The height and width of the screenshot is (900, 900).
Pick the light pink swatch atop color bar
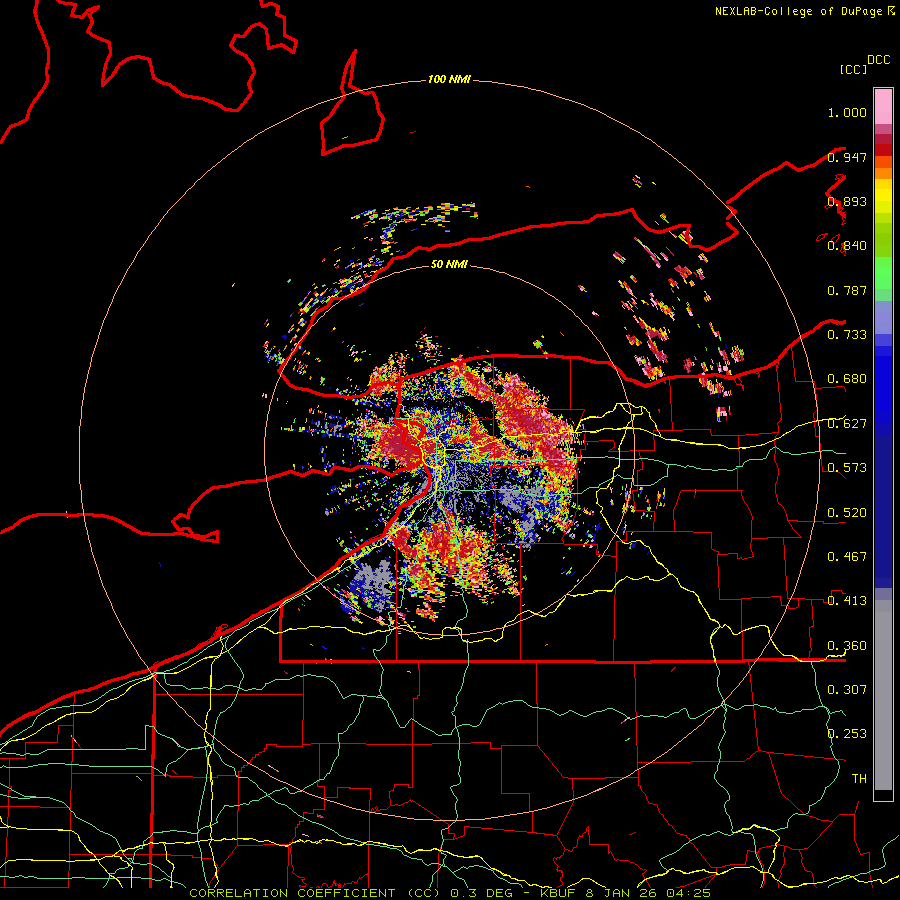(x=883, y=106)
